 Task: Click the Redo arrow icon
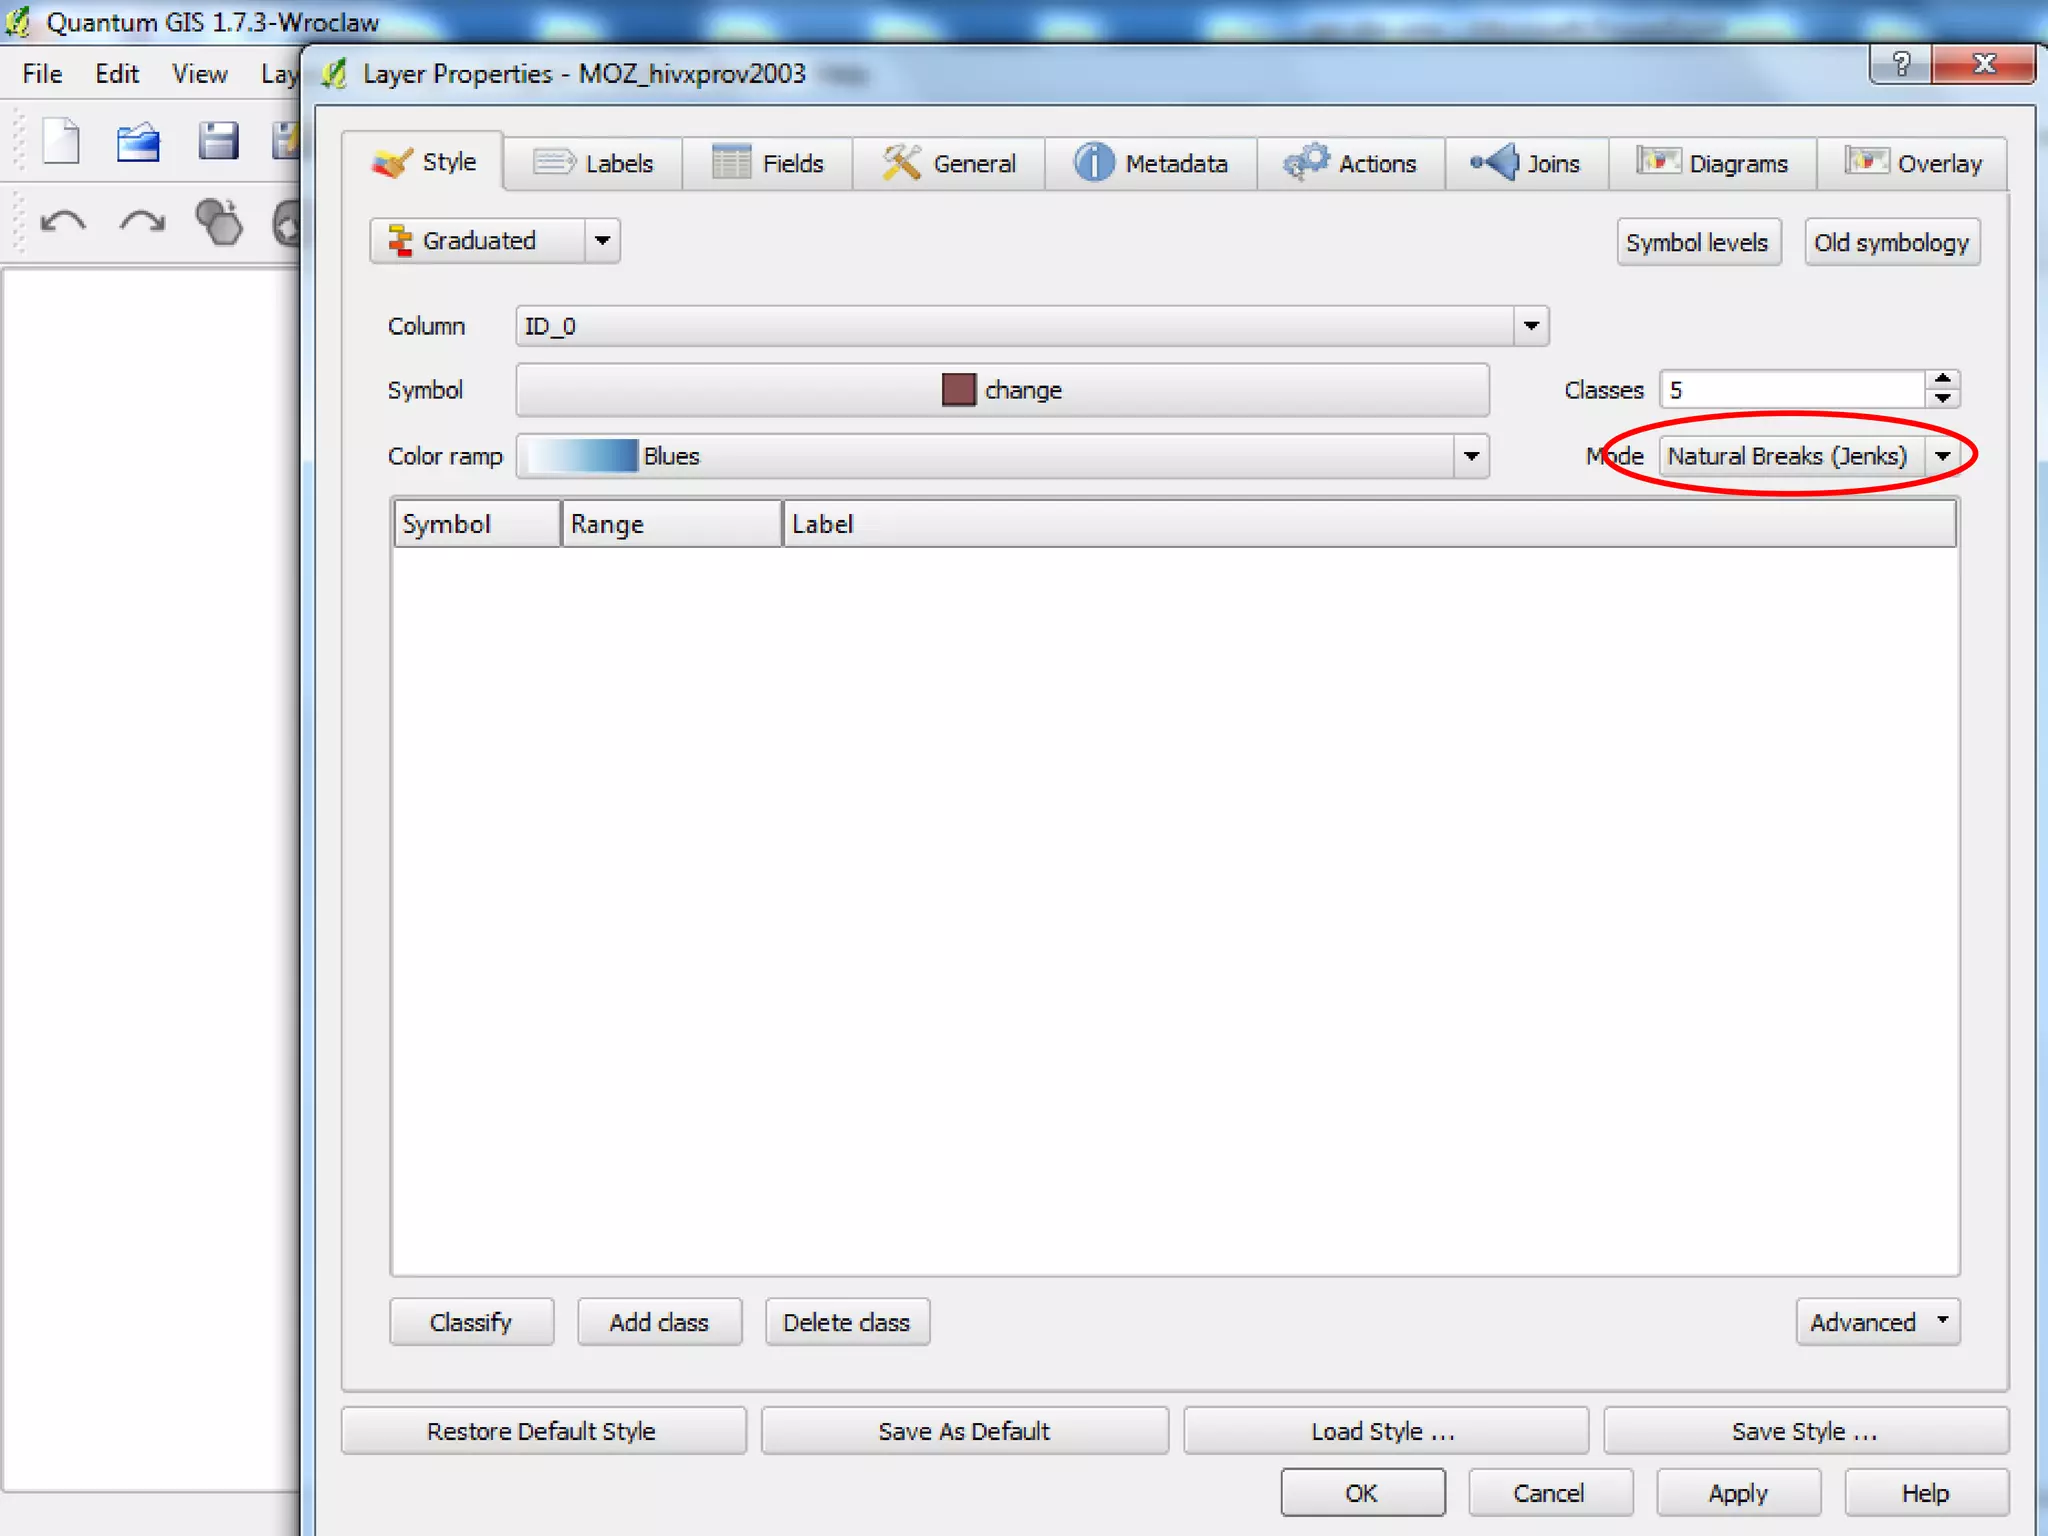[x=142, y=221]
